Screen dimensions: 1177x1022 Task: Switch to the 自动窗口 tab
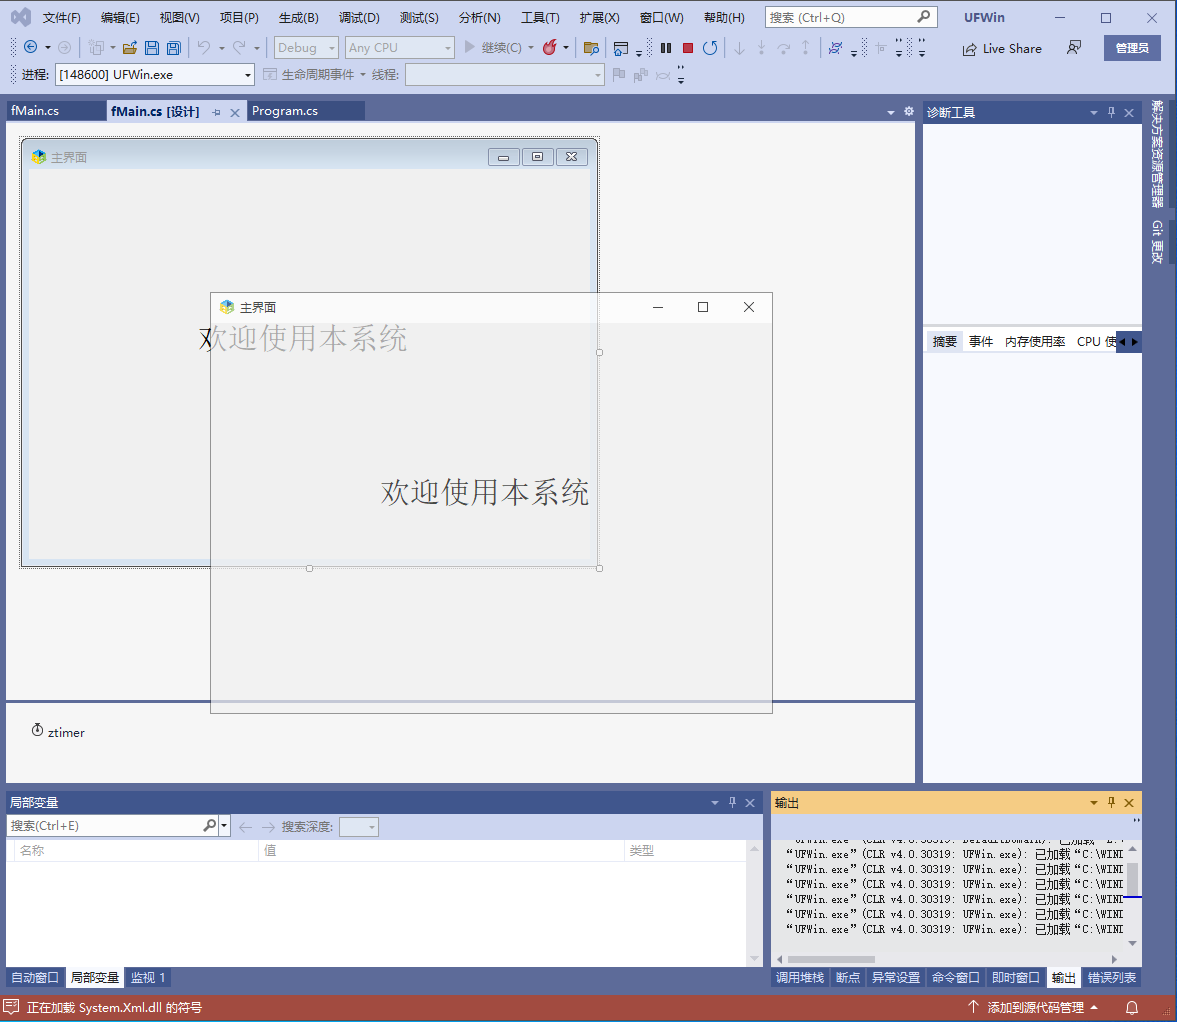[x=35, y=977]
